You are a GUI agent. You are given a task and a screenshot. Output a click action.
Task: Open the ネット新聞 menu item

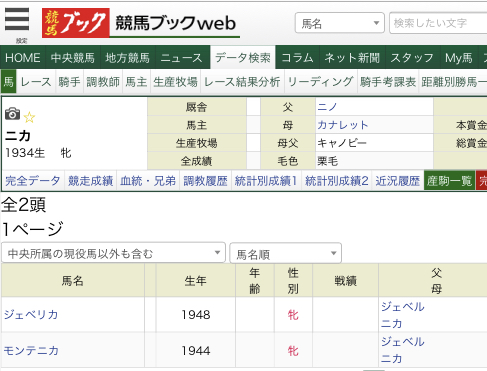(352, 58)
